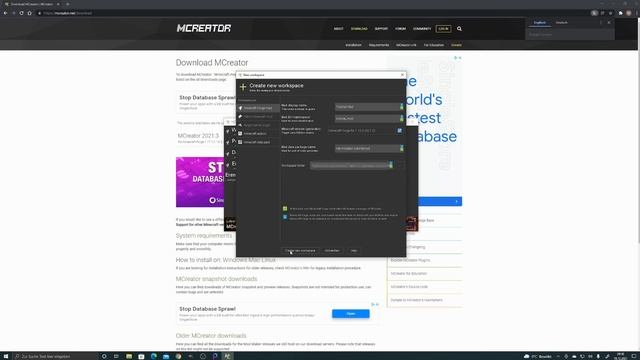This screenshot has width=640, height=360.
Task: Click the Open button in bottom ad
Action: (x=351, y=313)
